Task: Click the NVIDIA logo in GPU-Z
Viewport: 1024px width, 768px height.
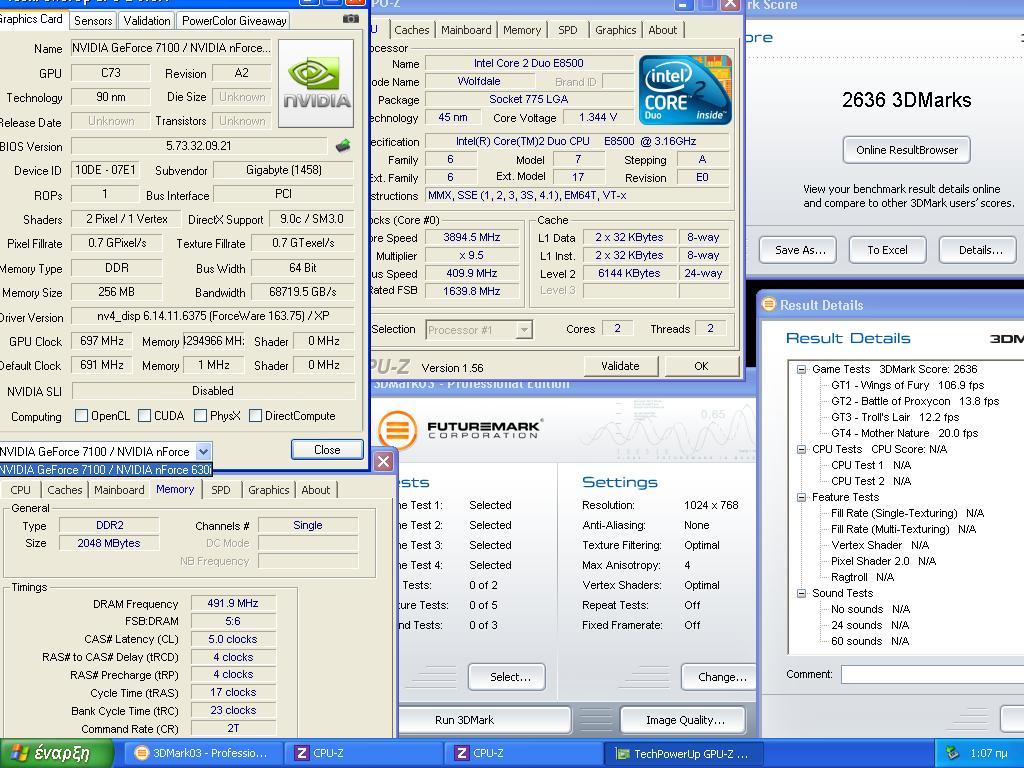Action: (x=317, y=84)
